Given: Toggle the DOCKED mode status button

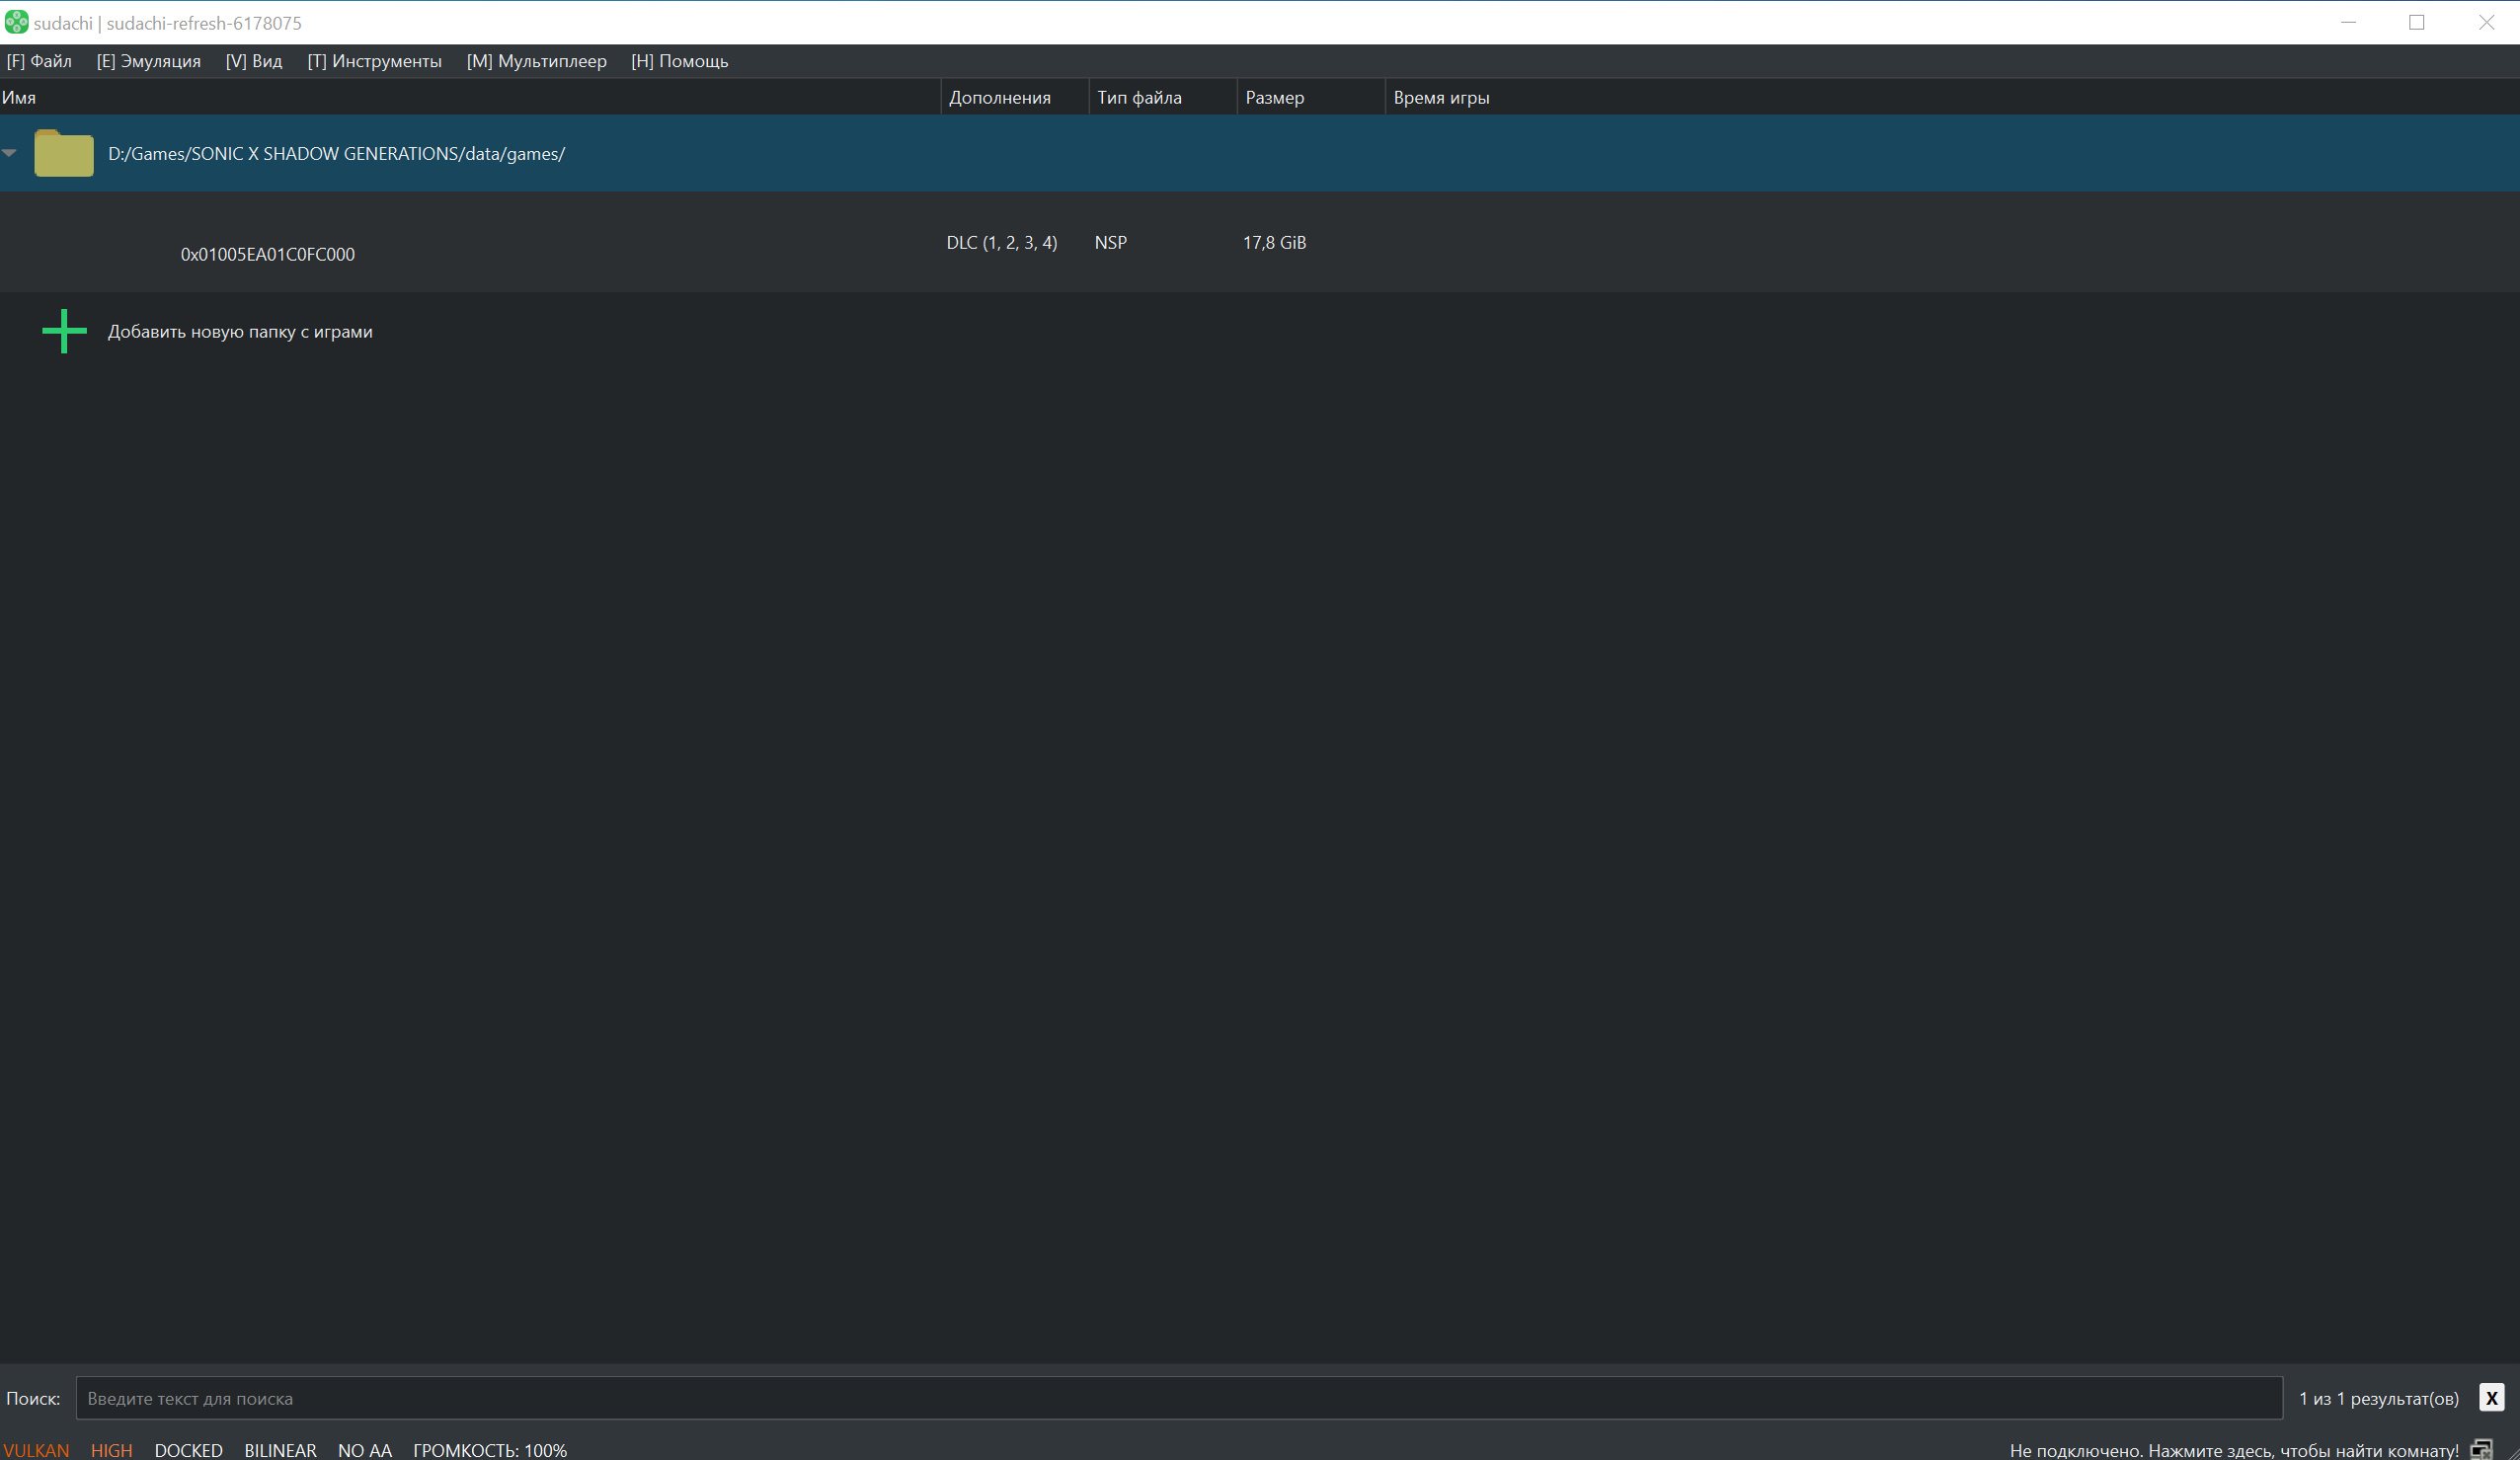Looking at the screenshot, I should [x=188, y=1450].
